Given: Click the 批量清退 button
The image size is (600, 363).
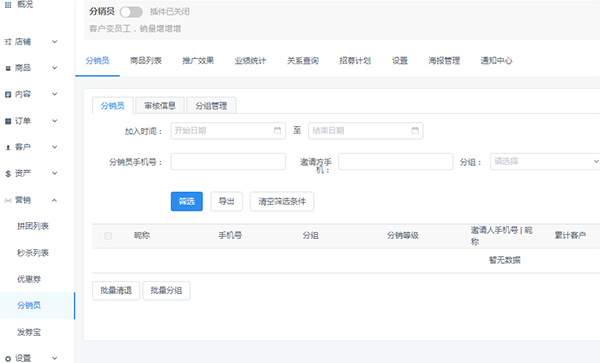Looking at the screenshot, I should [x=116, y=291].
